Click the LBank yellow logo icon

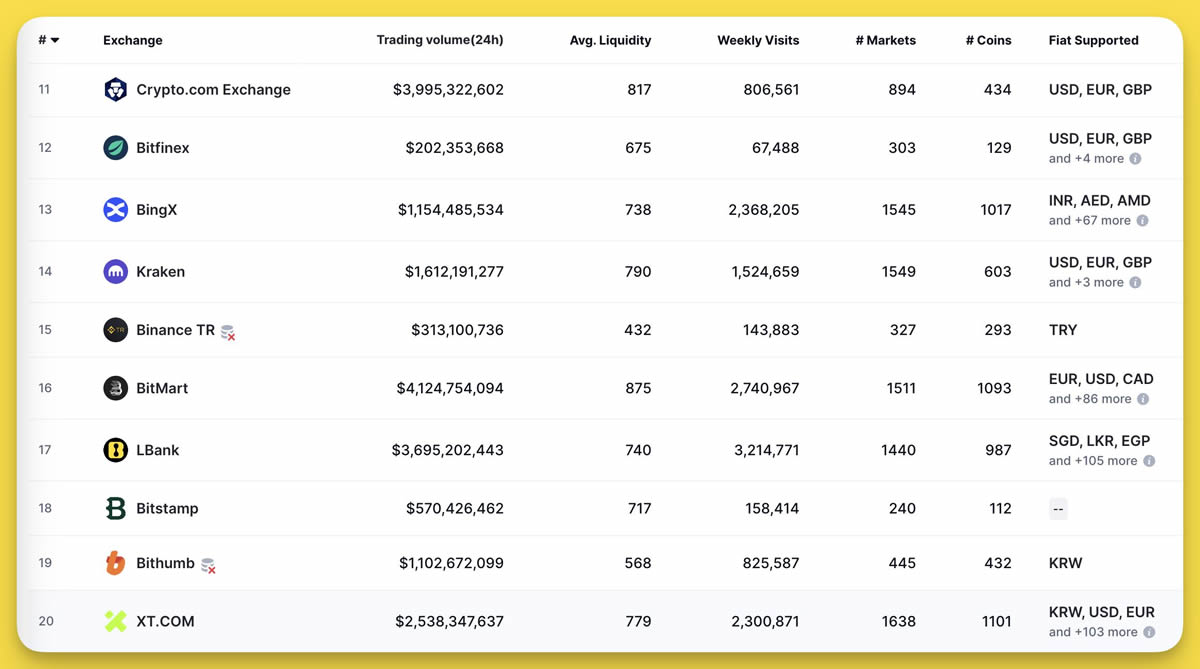click(x=115, y=450)
